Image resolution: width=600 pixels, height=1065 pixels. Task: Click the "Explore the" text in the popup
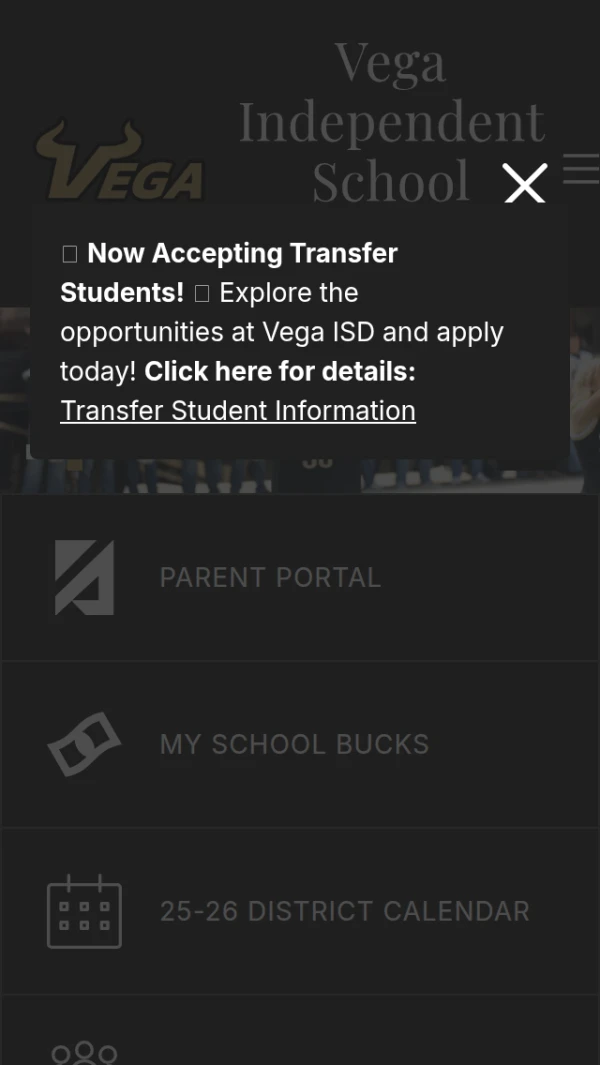289,293
